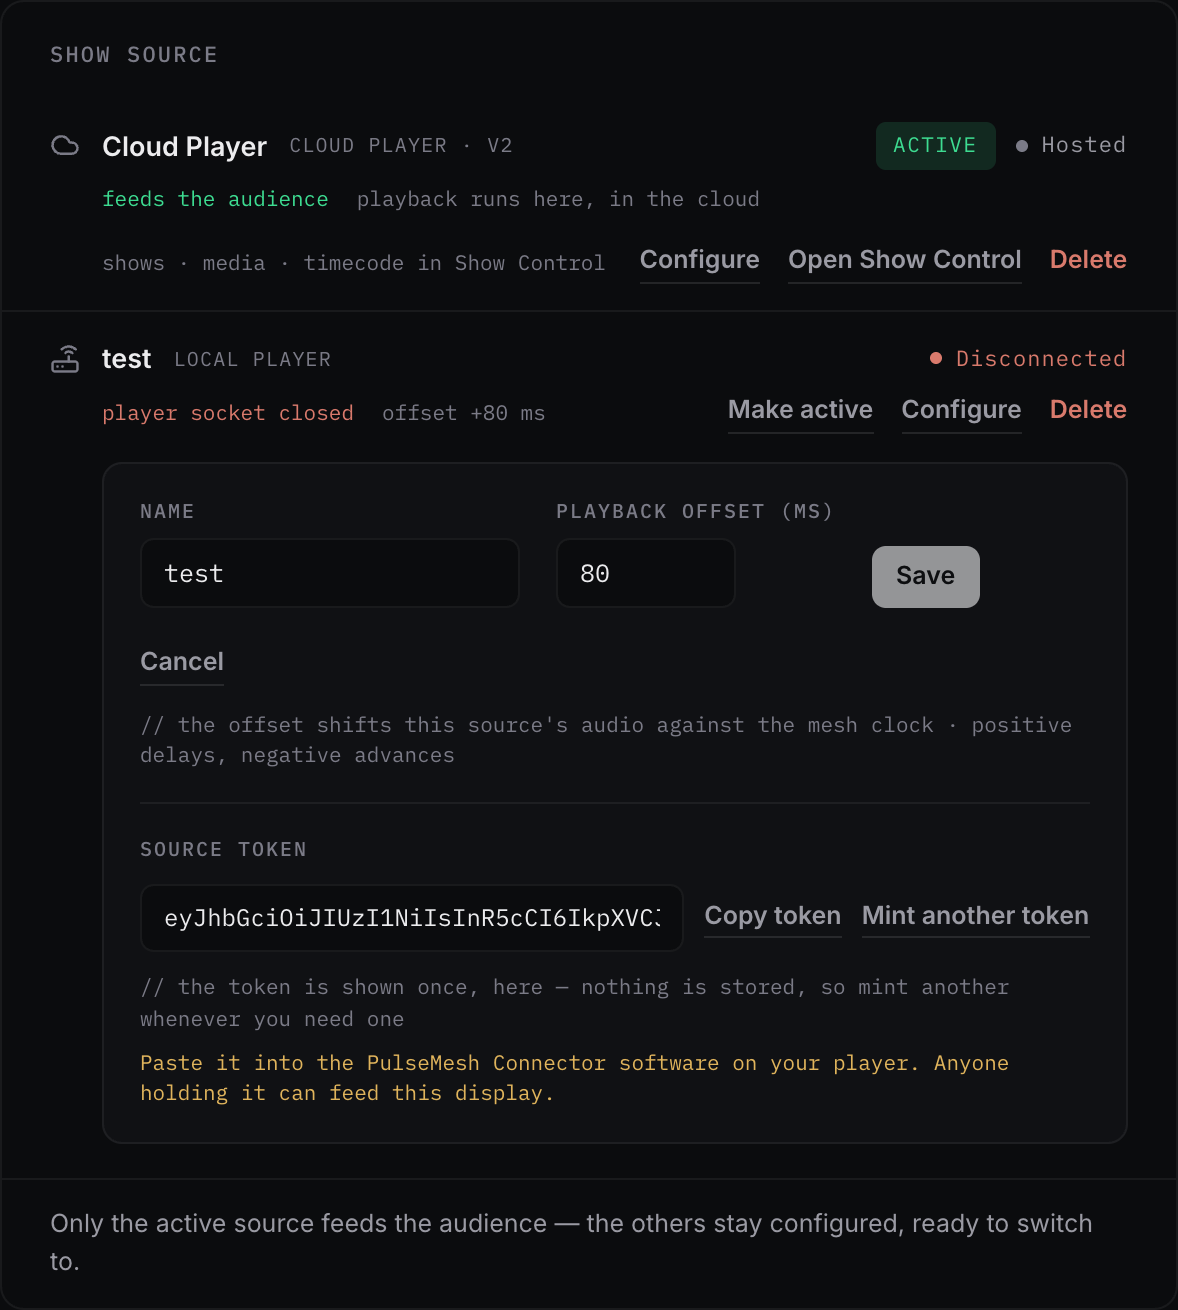Click the green ACTIVE badge

(x=935, y=146)
